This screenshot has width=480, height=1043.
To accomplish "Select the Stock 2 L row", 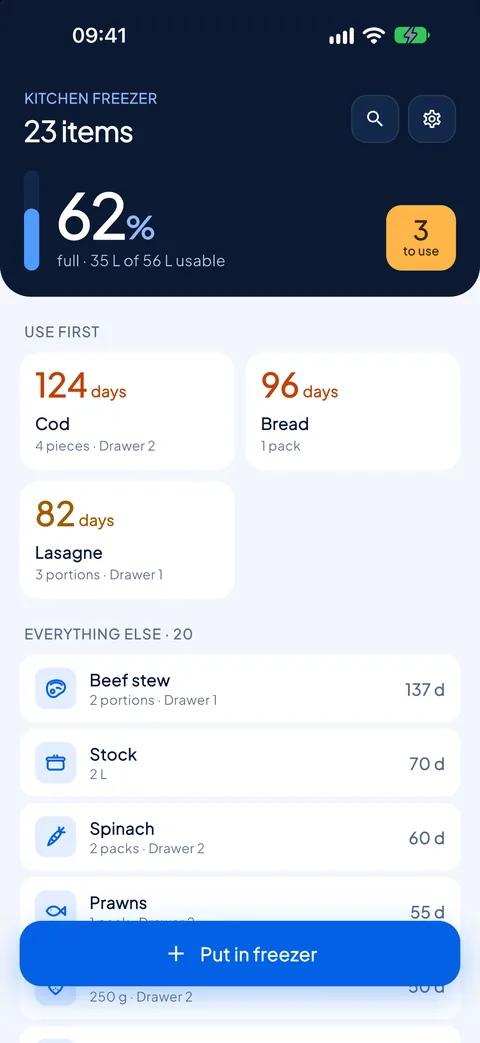I will (240, 762).
